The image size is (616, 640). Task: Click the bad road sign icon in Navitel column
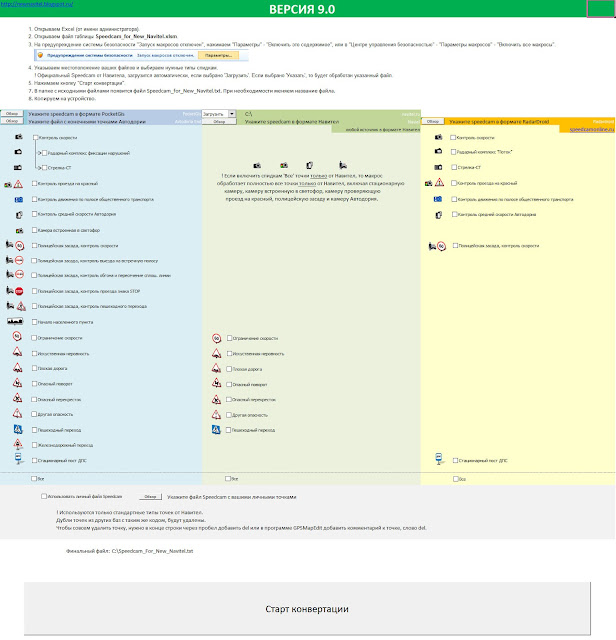pyautogui.click(x=216, y=369)
